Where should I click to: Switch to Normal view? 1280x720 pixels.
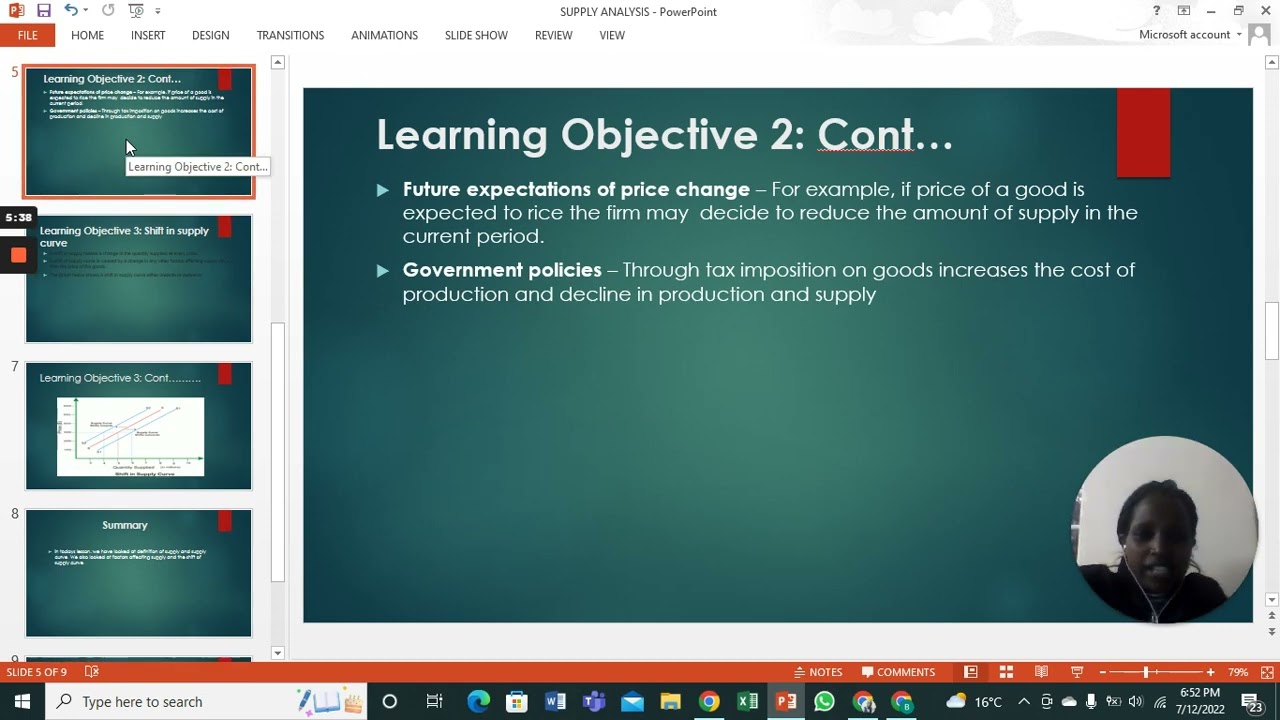970,672
